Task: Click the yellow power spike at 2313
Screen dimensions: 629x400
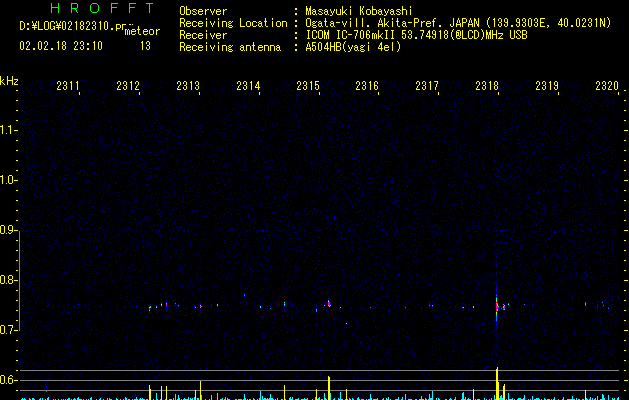Action: coord(200,390)
